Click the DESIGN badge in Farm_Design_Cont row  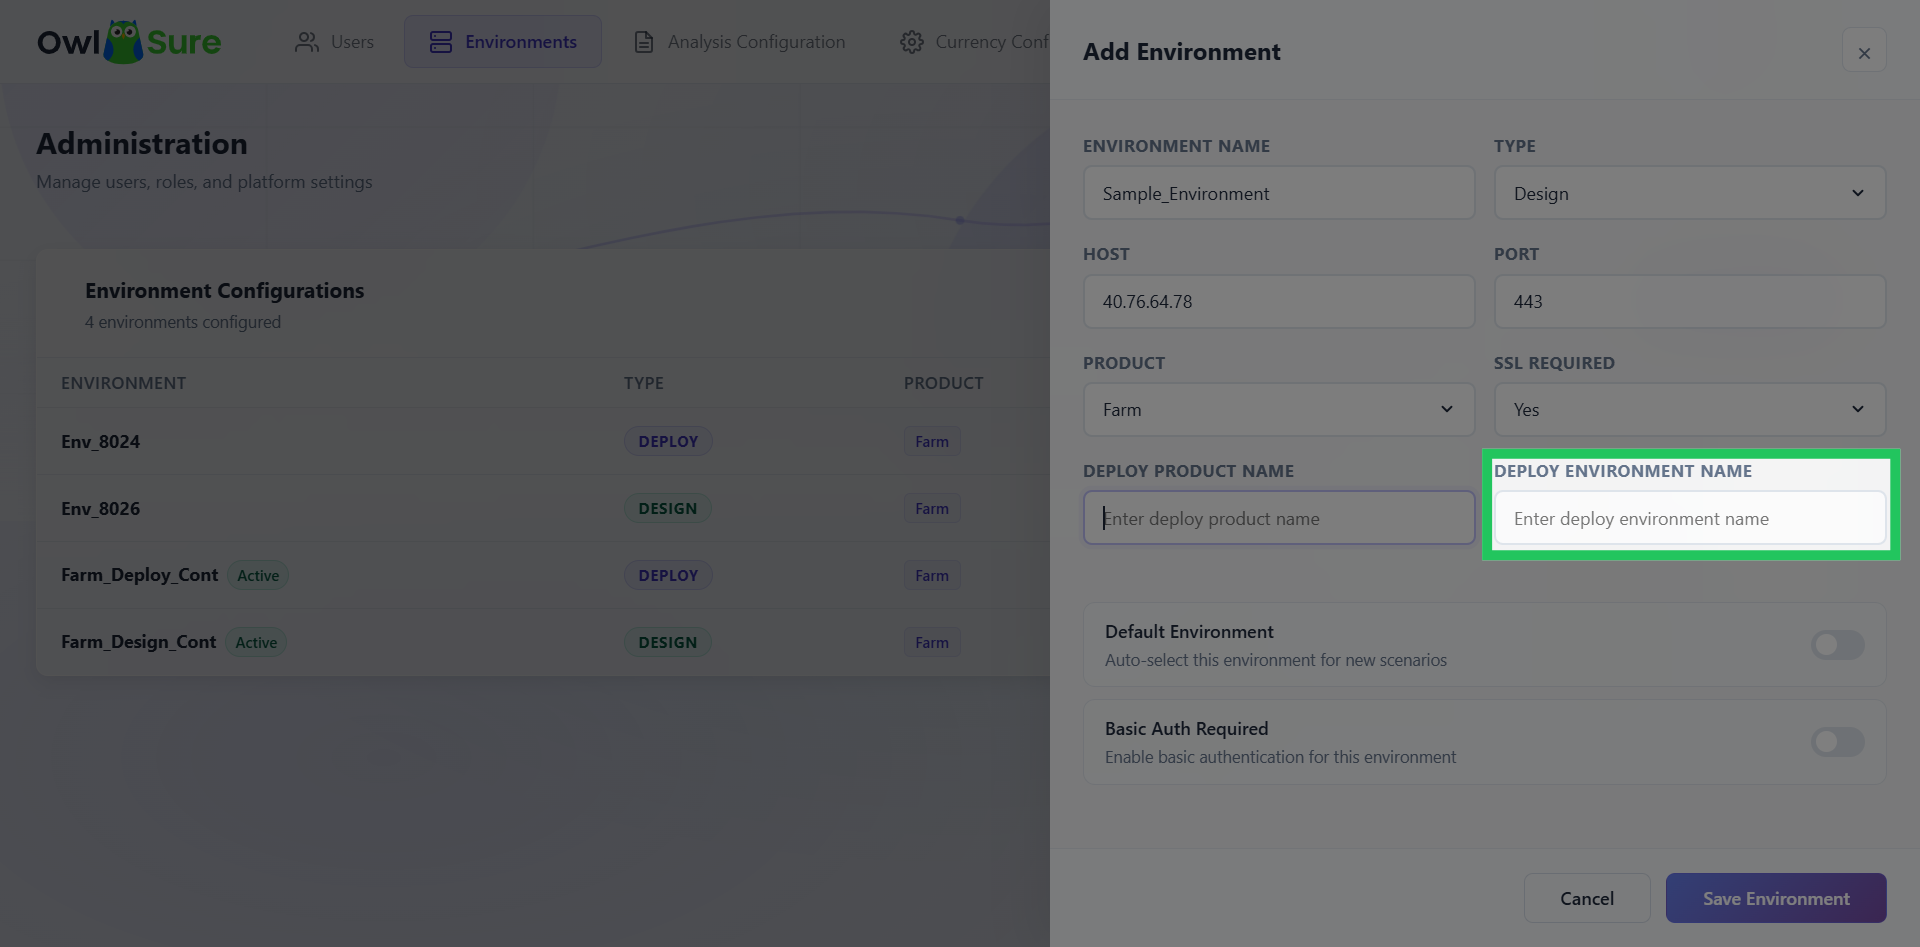(x=668, y=642)
